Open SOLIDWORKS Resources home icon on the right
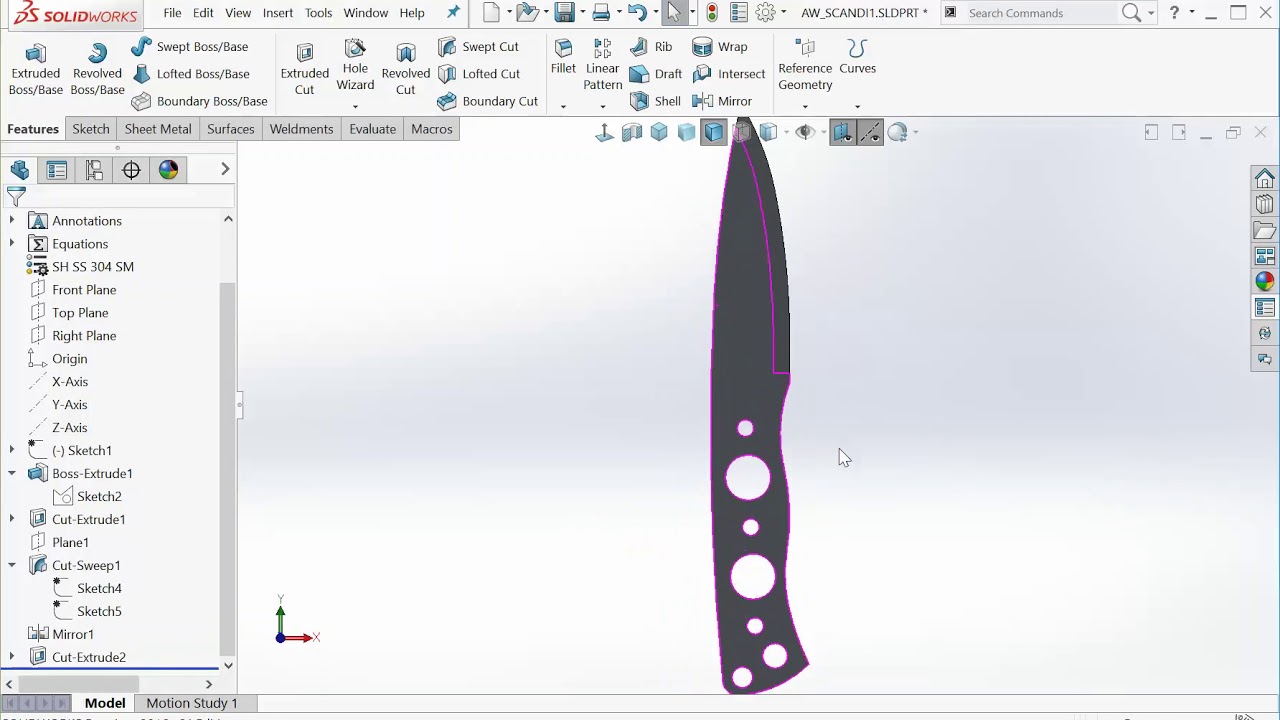The image size is (1280, 720). pyautogui.click(x=1265, y=179)
